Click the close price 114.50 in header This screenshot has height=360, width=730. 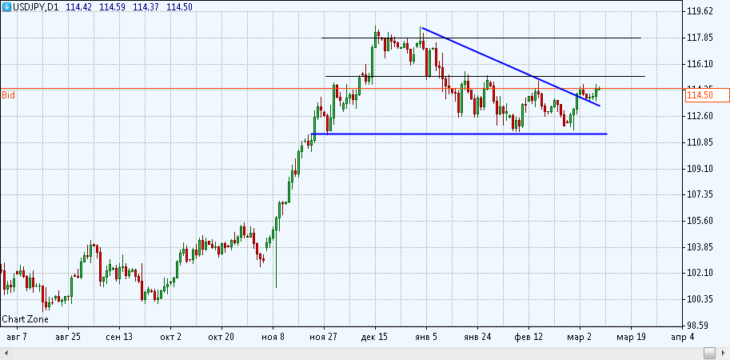(x=179, y=7)
